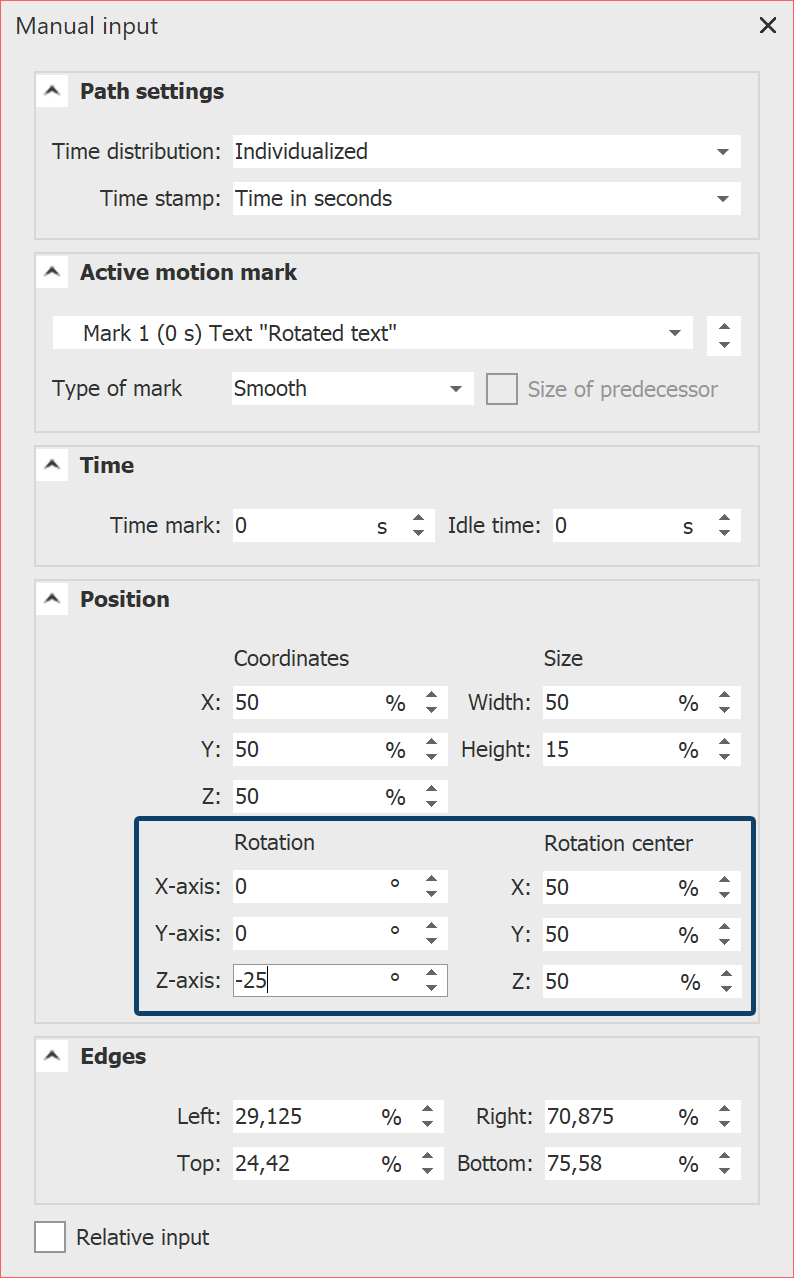This screenshot has height=1278, width=794.
Task: Decrease the Height value using its stepper
Action: (x=724, y=755)
